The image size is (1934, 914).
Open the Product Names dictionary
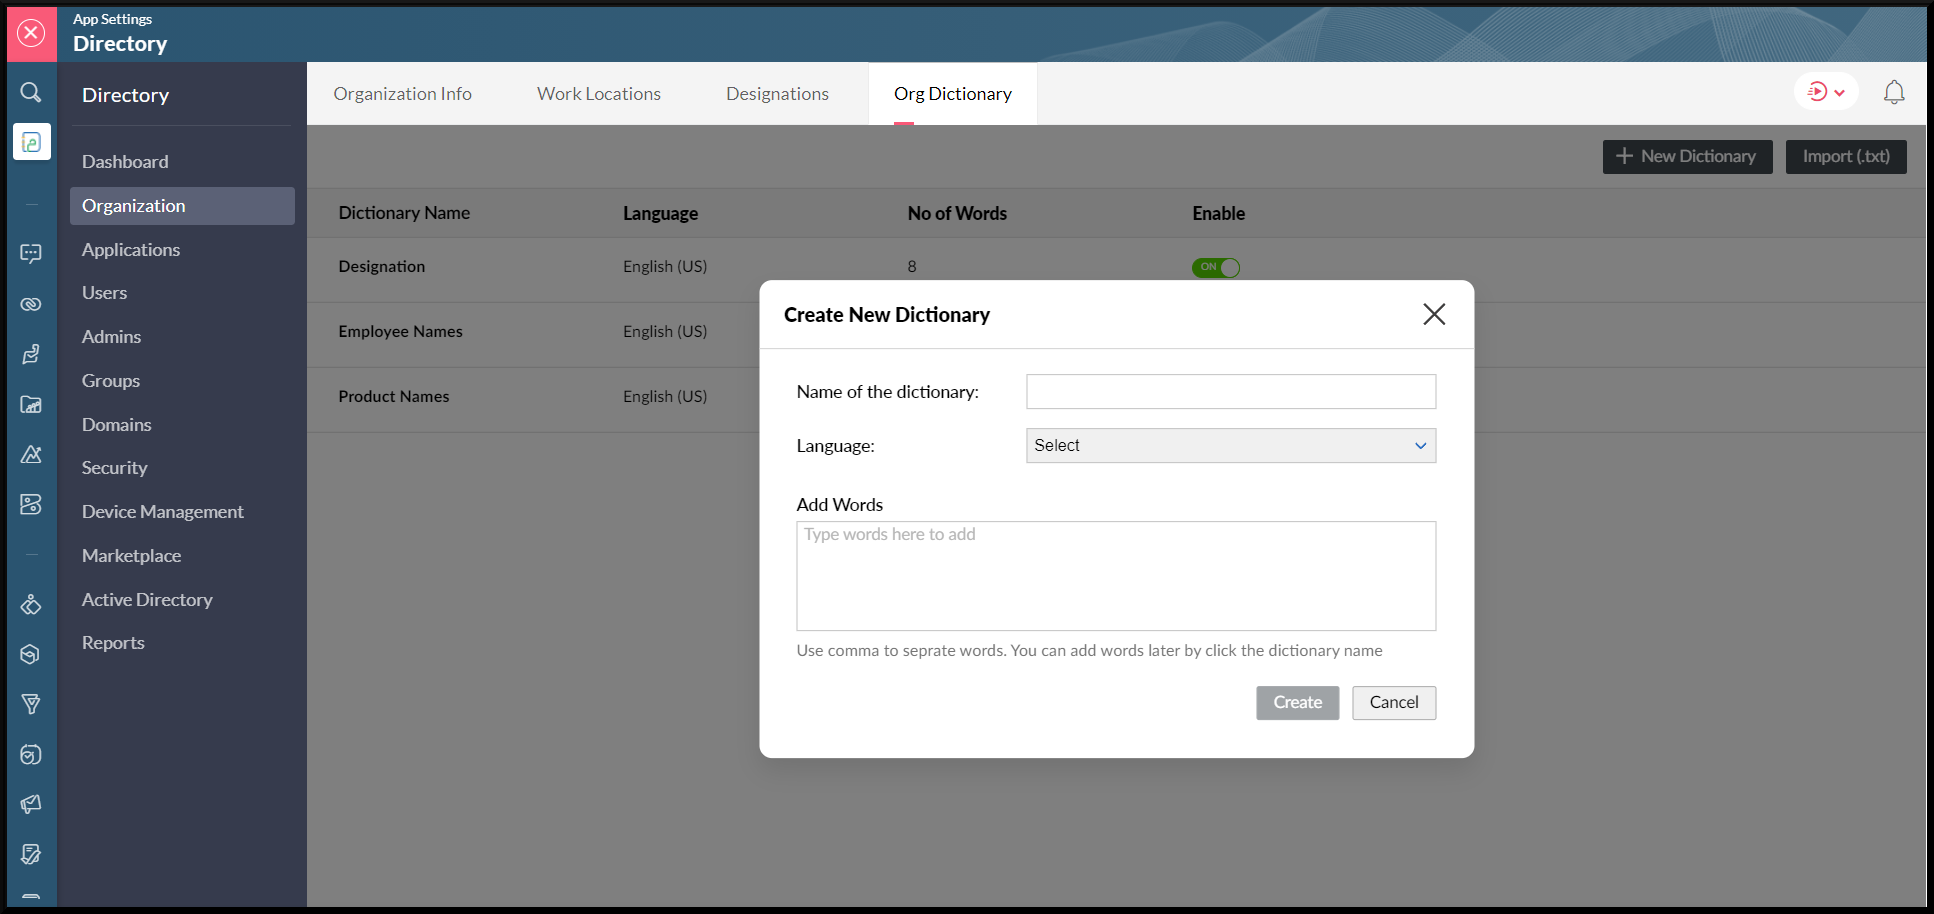(393, 397)
